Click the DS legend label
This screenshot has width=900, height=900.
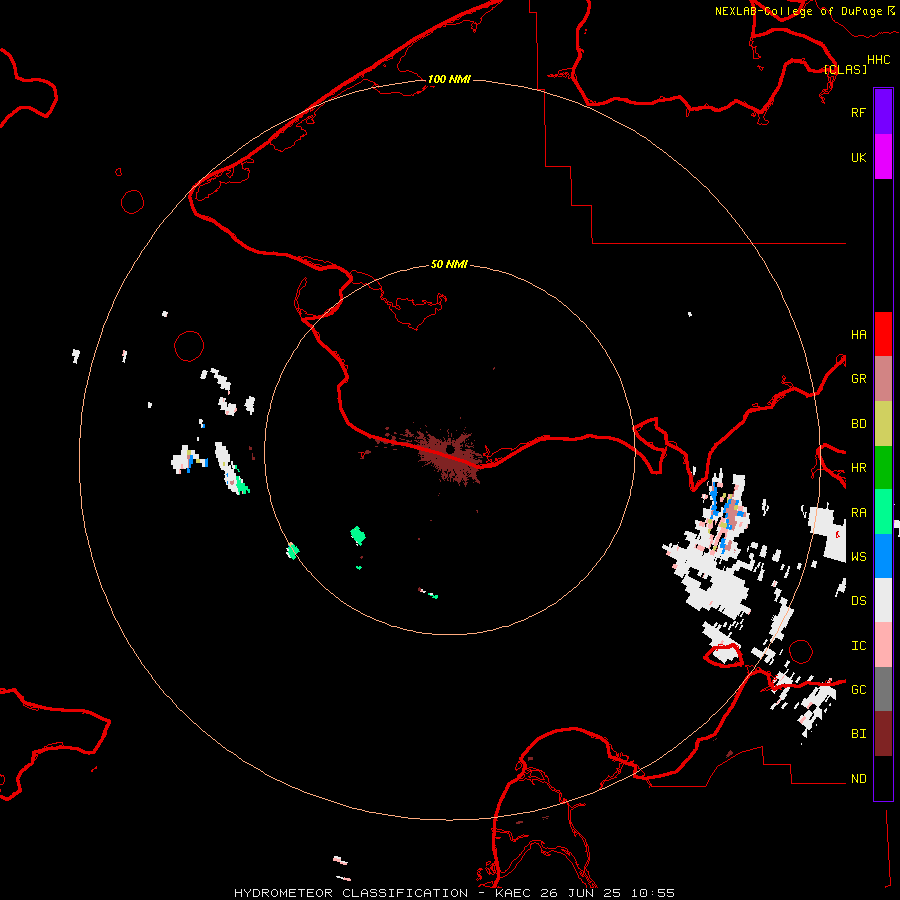pyautogui.click(x=859, y=601)
